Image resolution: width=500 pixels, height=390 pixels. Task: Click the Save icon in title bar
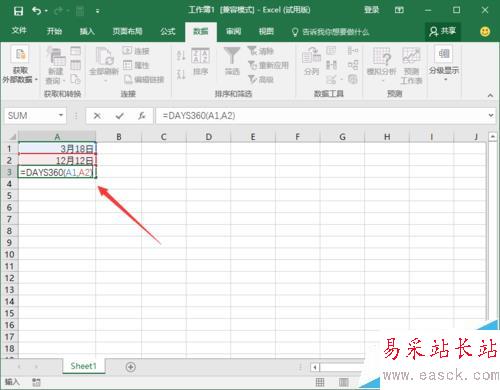tap(18, 11)
